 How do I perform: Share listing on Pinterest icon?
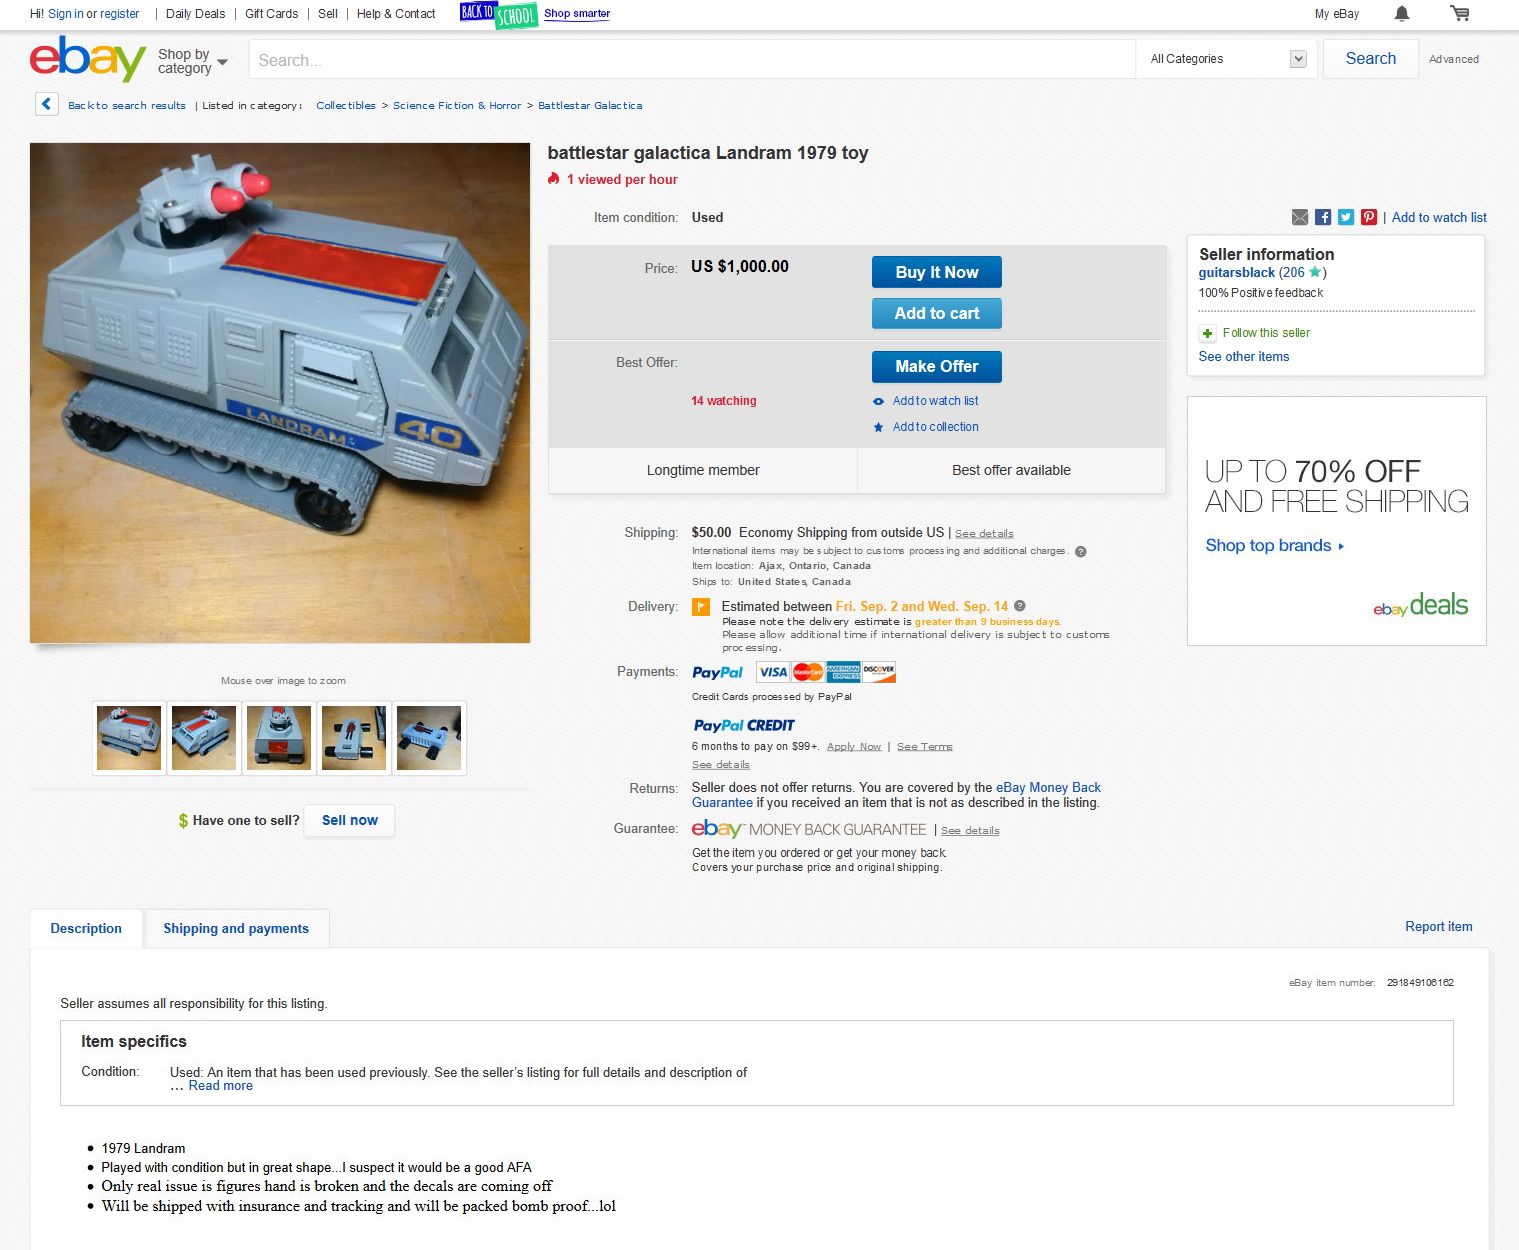1369,217
